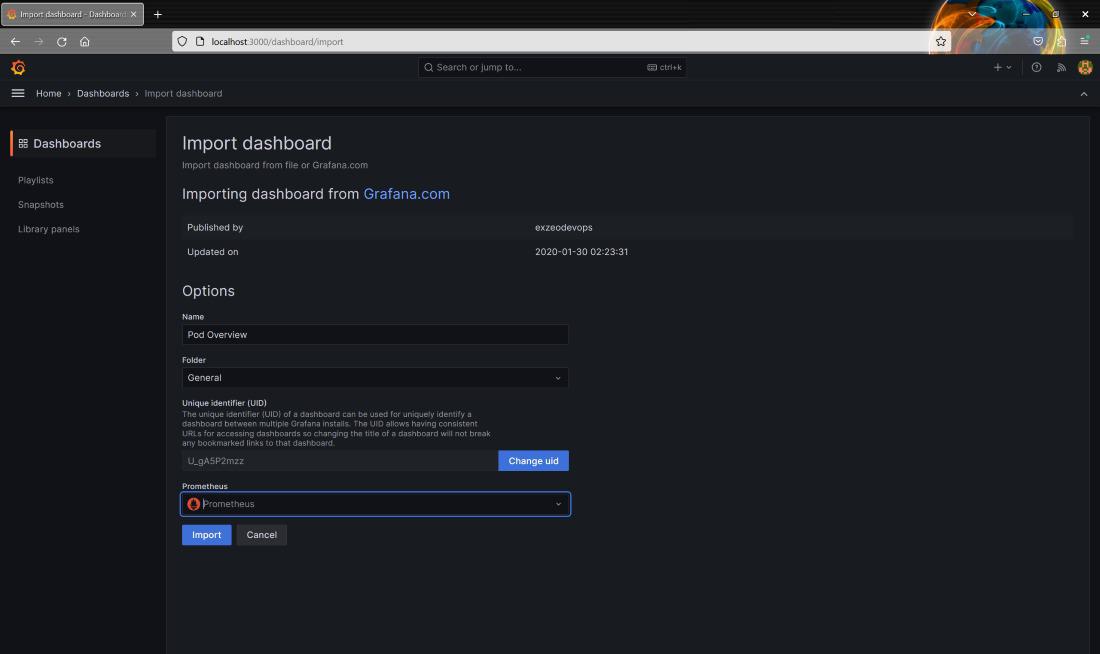This screenshot has height=654, width=1100.
Task: Open the help question-mark menu
Action: coord(1036,67)
